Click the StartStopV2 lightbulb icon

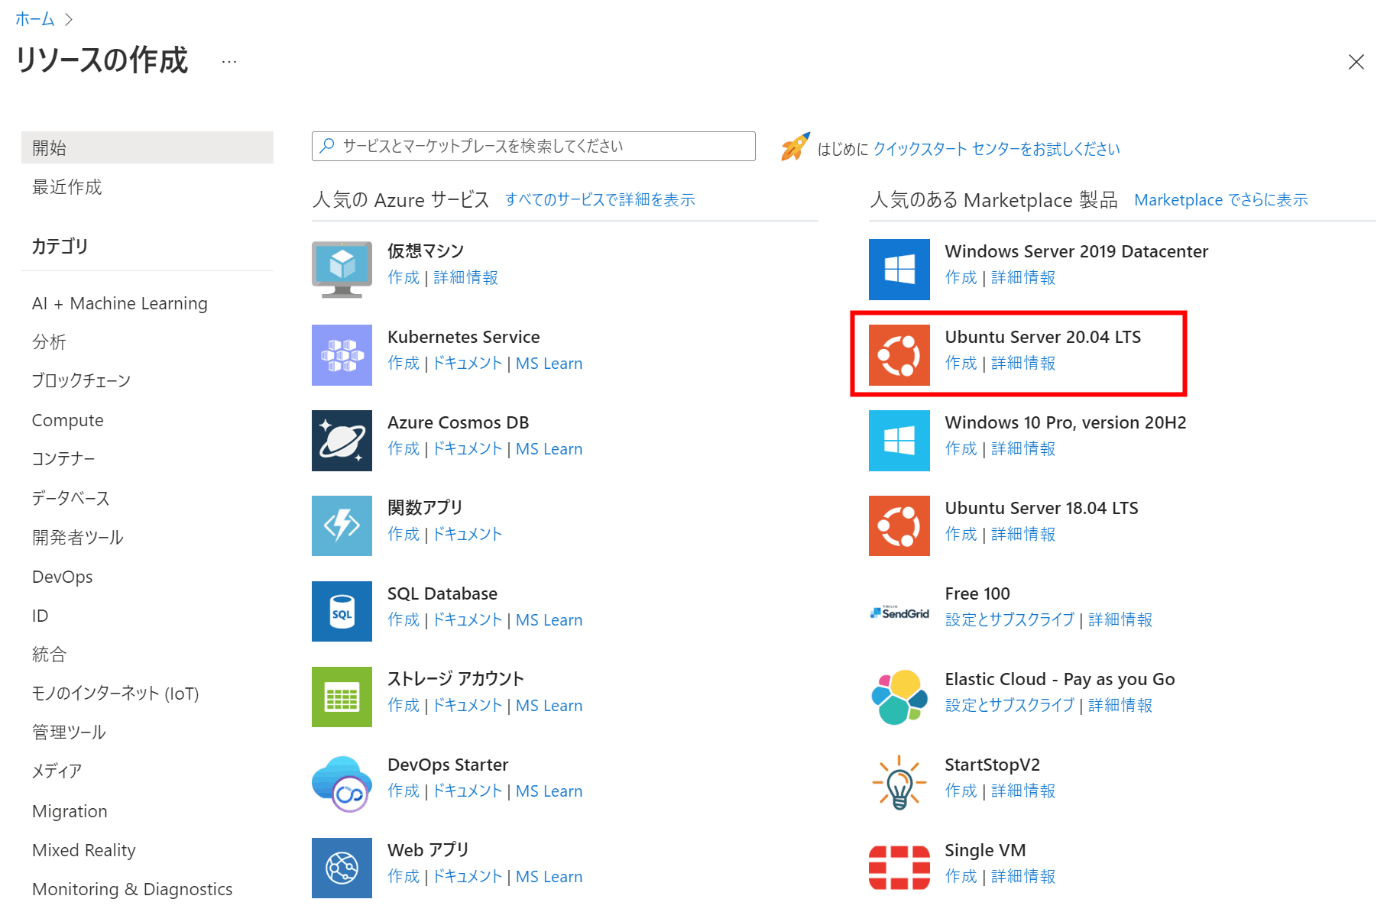899,783
